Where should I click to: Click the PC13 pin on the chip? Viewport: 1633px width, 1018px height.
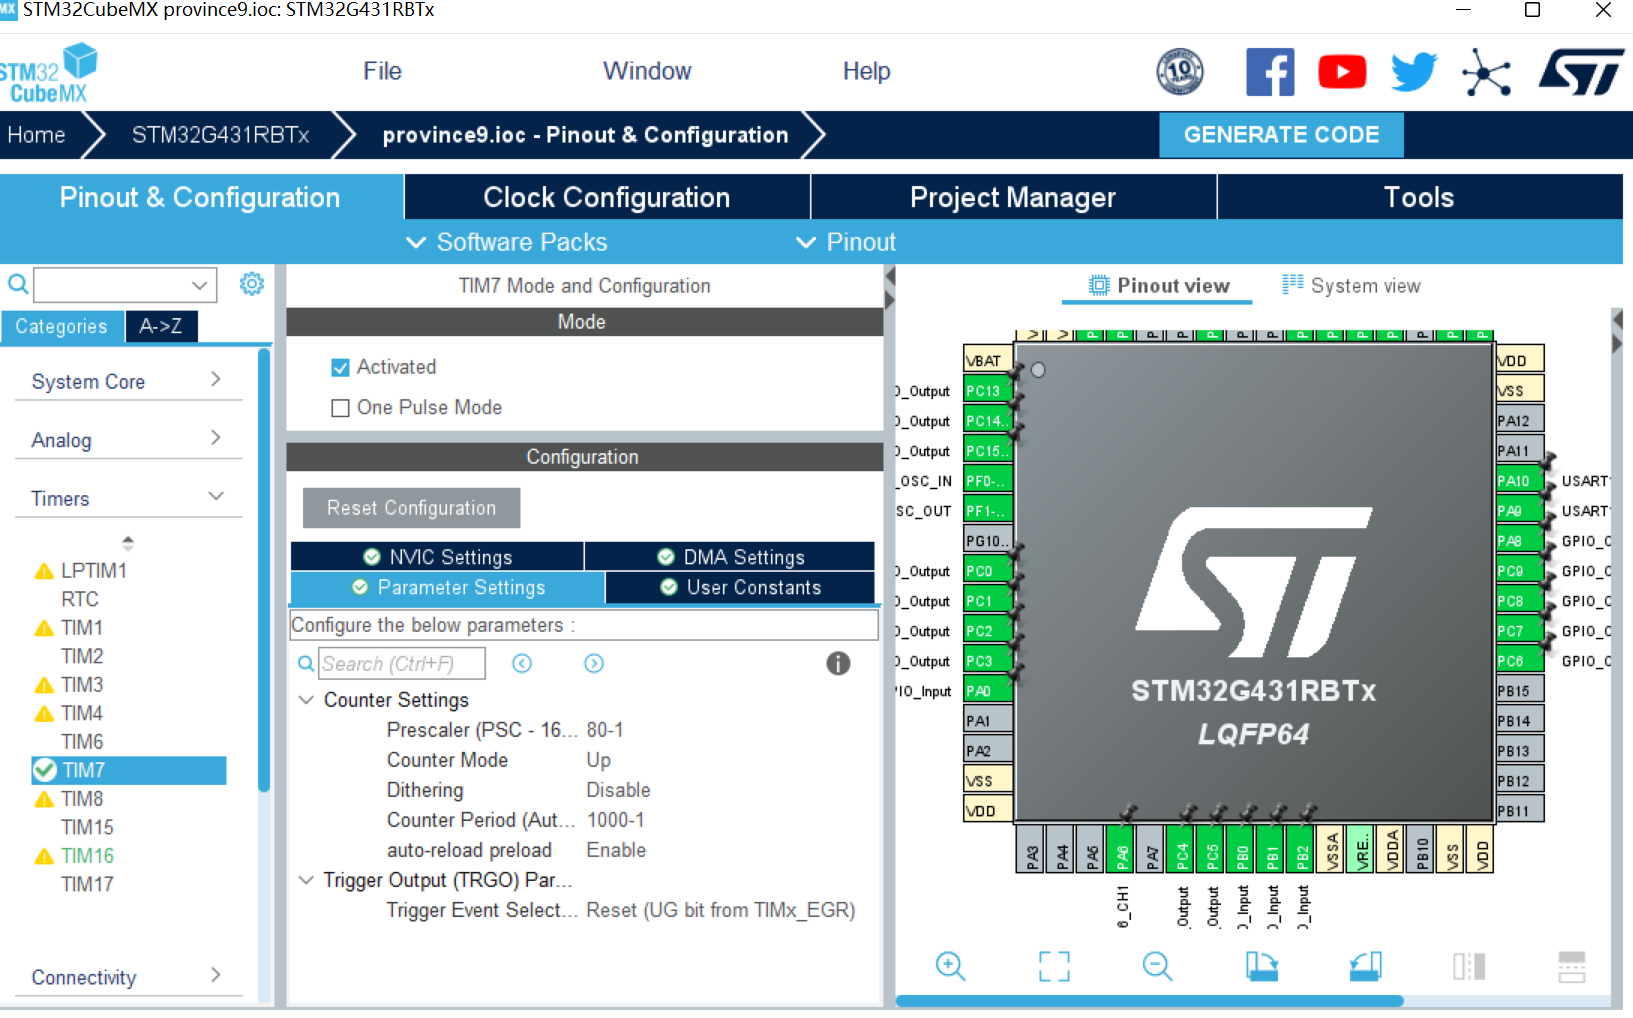[988, 391]
